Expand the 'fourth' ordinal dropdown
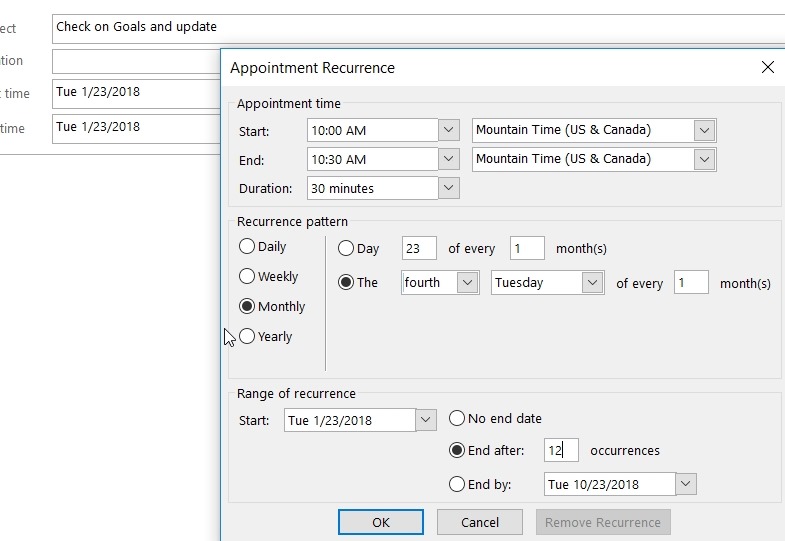The image size is (785, 541). point(467,283)
